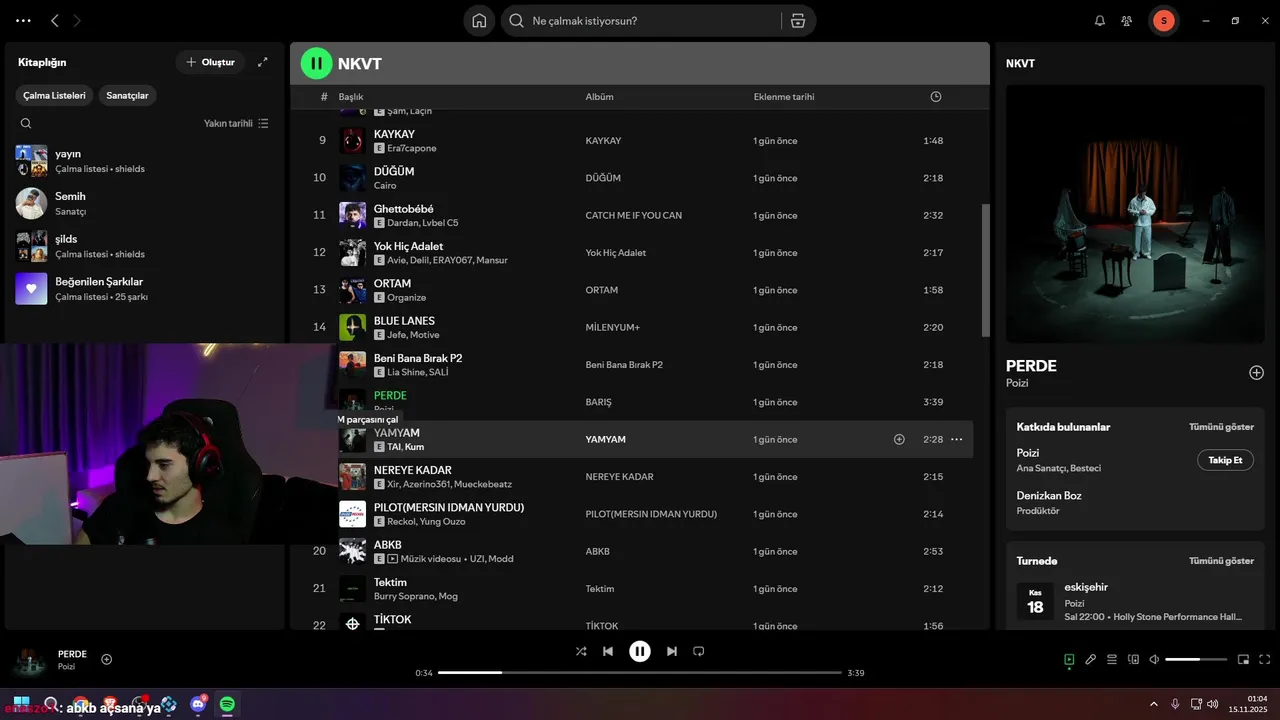Viewport: 1280px width, 720px height.
Task: Open the Browse icon in search bar
Action: click(797, 20)
